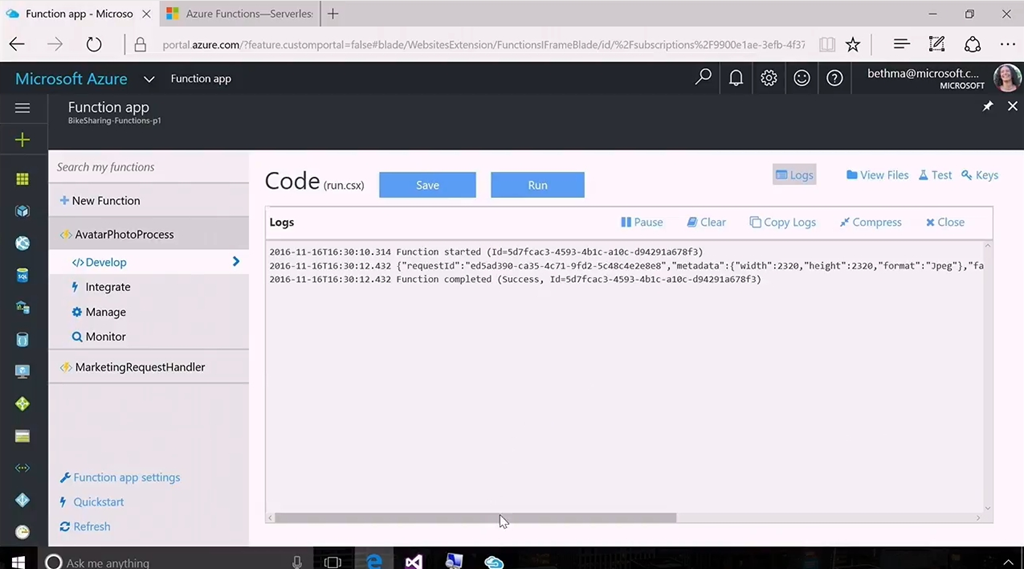The image size is (1024, 569).
Task: Open browser reading view icon
Action: tap(827, 44)
